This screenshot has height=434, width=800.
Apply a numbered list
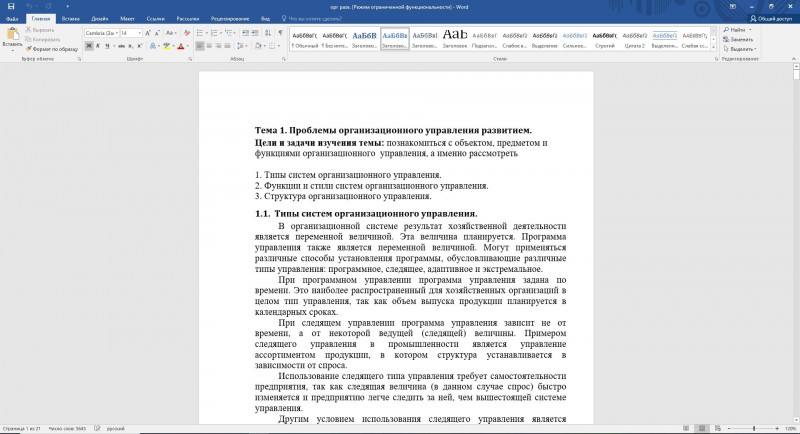click(x=214, y=33)
